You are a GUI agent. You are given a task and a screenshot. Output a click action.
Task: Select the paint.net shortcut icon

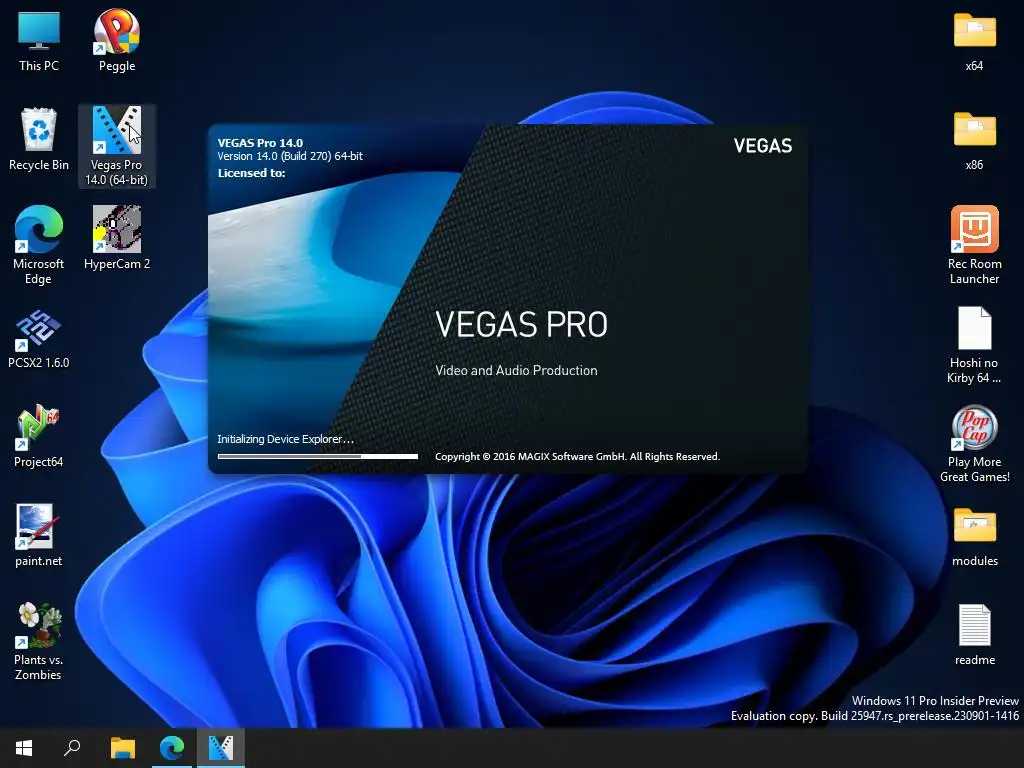39,536
